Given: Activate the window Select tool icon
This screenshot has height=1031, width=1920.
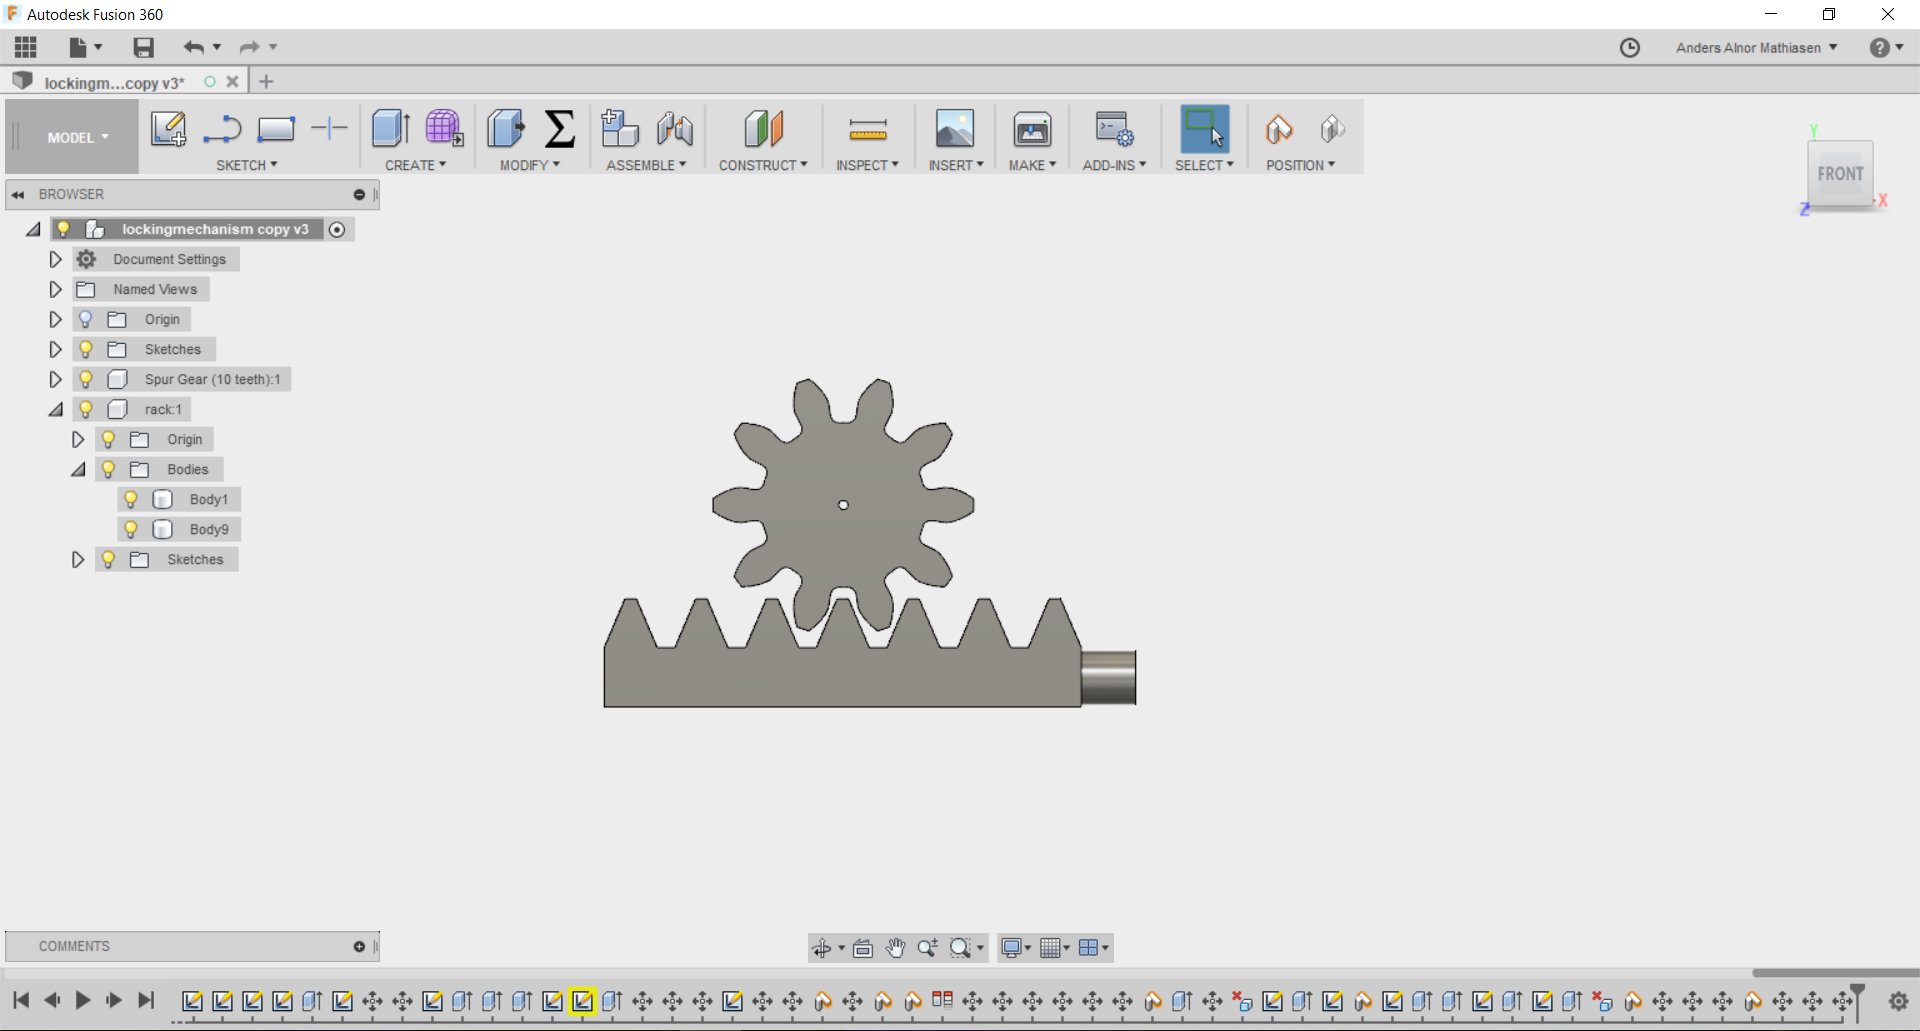Looking at the screenshot, I should pyautogui.click(x=1205, y=129).
